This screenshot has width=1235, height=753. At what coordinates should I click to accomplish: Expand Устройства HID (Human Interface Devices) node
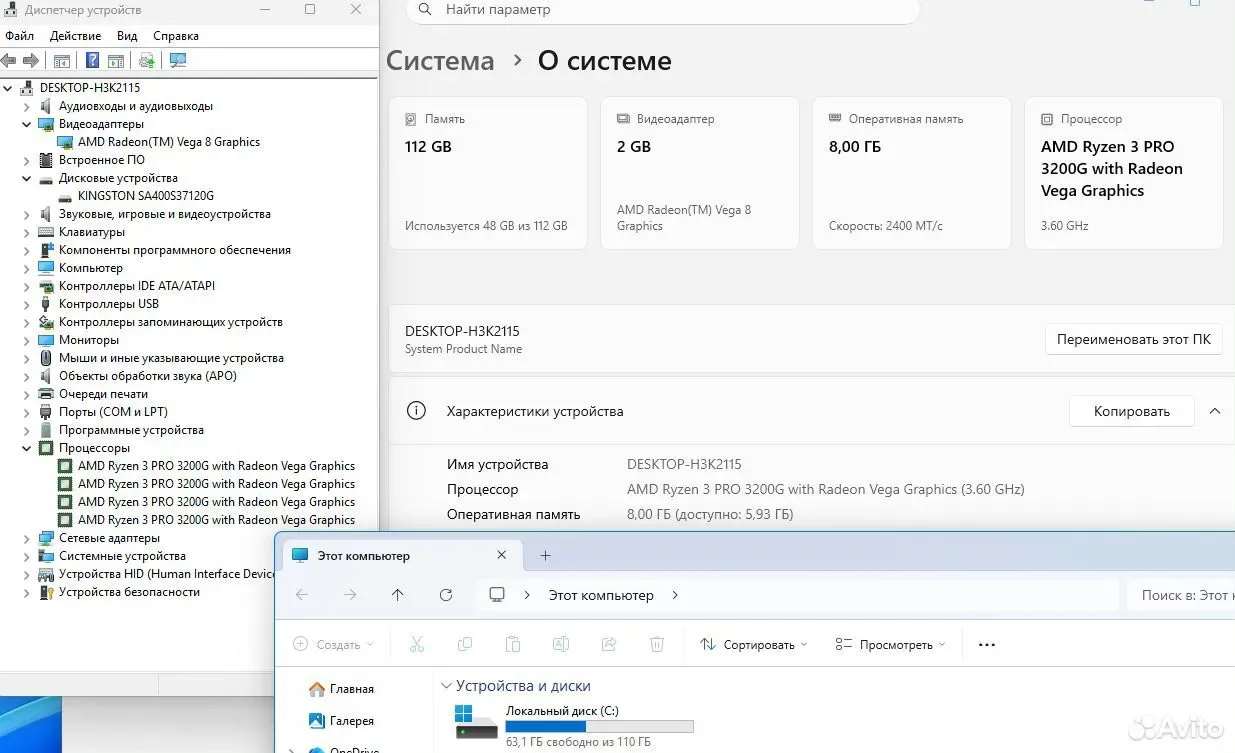pyautogui.click(x=27, y=574)
